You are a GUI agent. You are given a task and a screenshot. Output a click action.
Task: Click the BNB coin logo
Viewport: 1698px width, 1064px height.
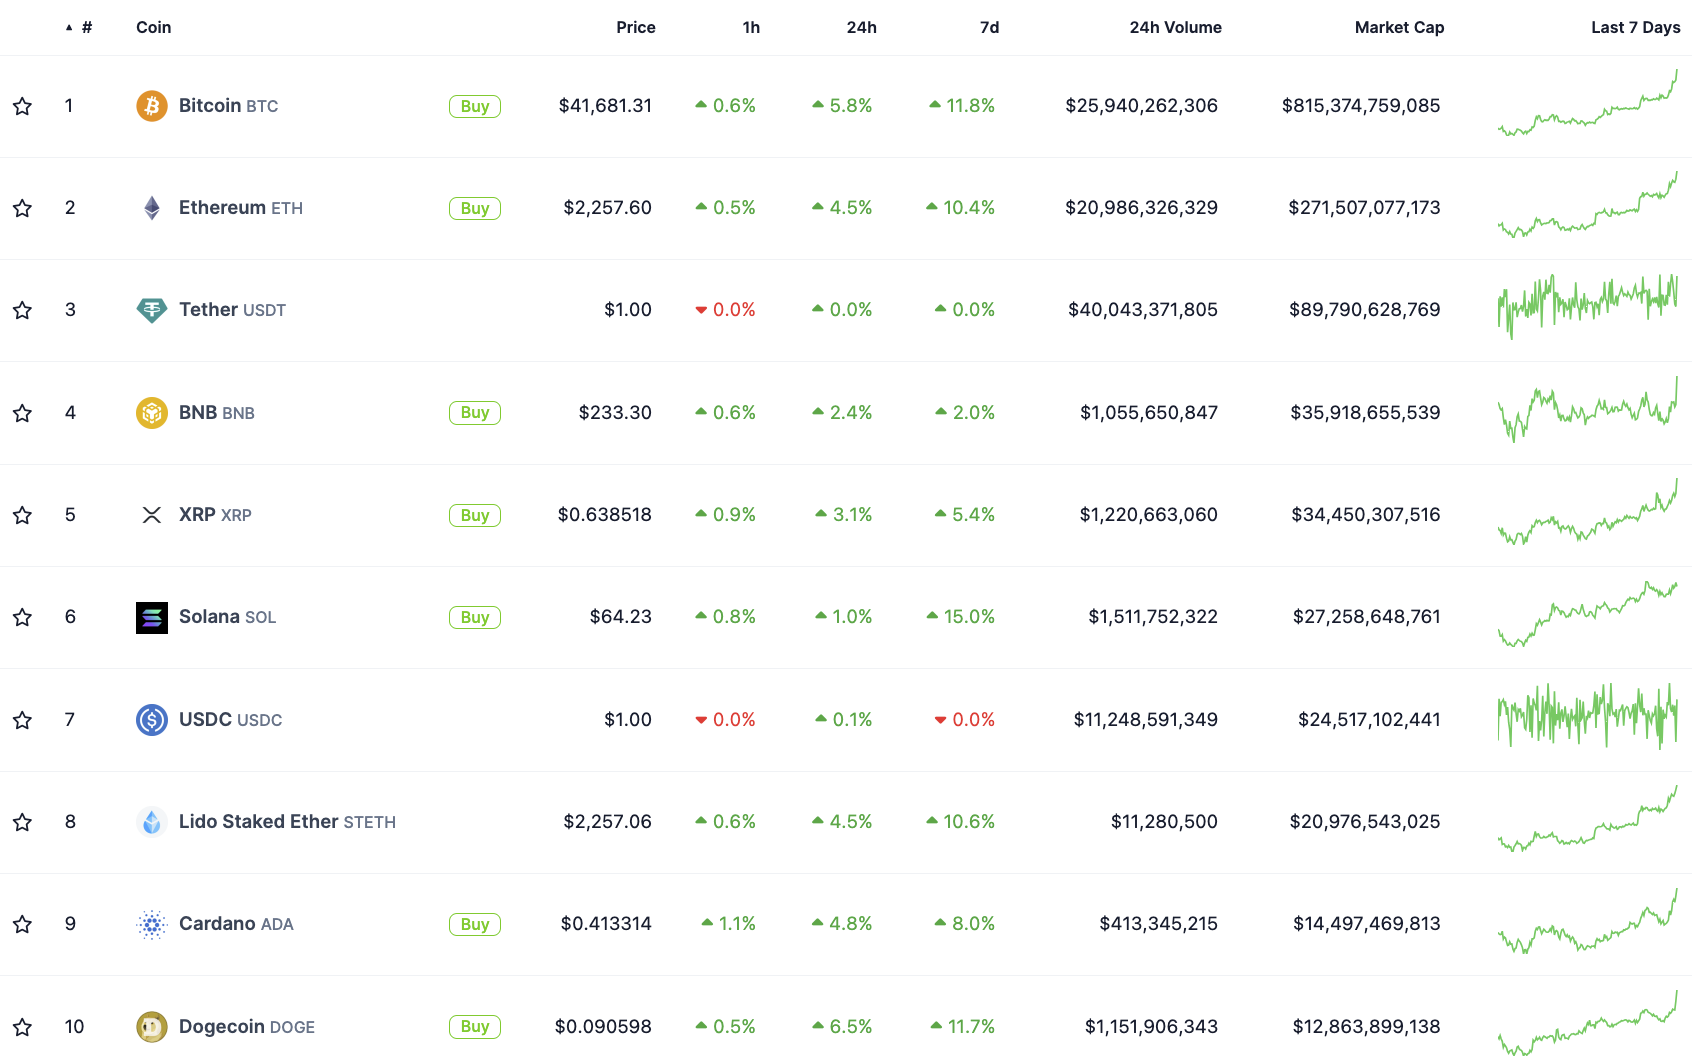[152, 413]
